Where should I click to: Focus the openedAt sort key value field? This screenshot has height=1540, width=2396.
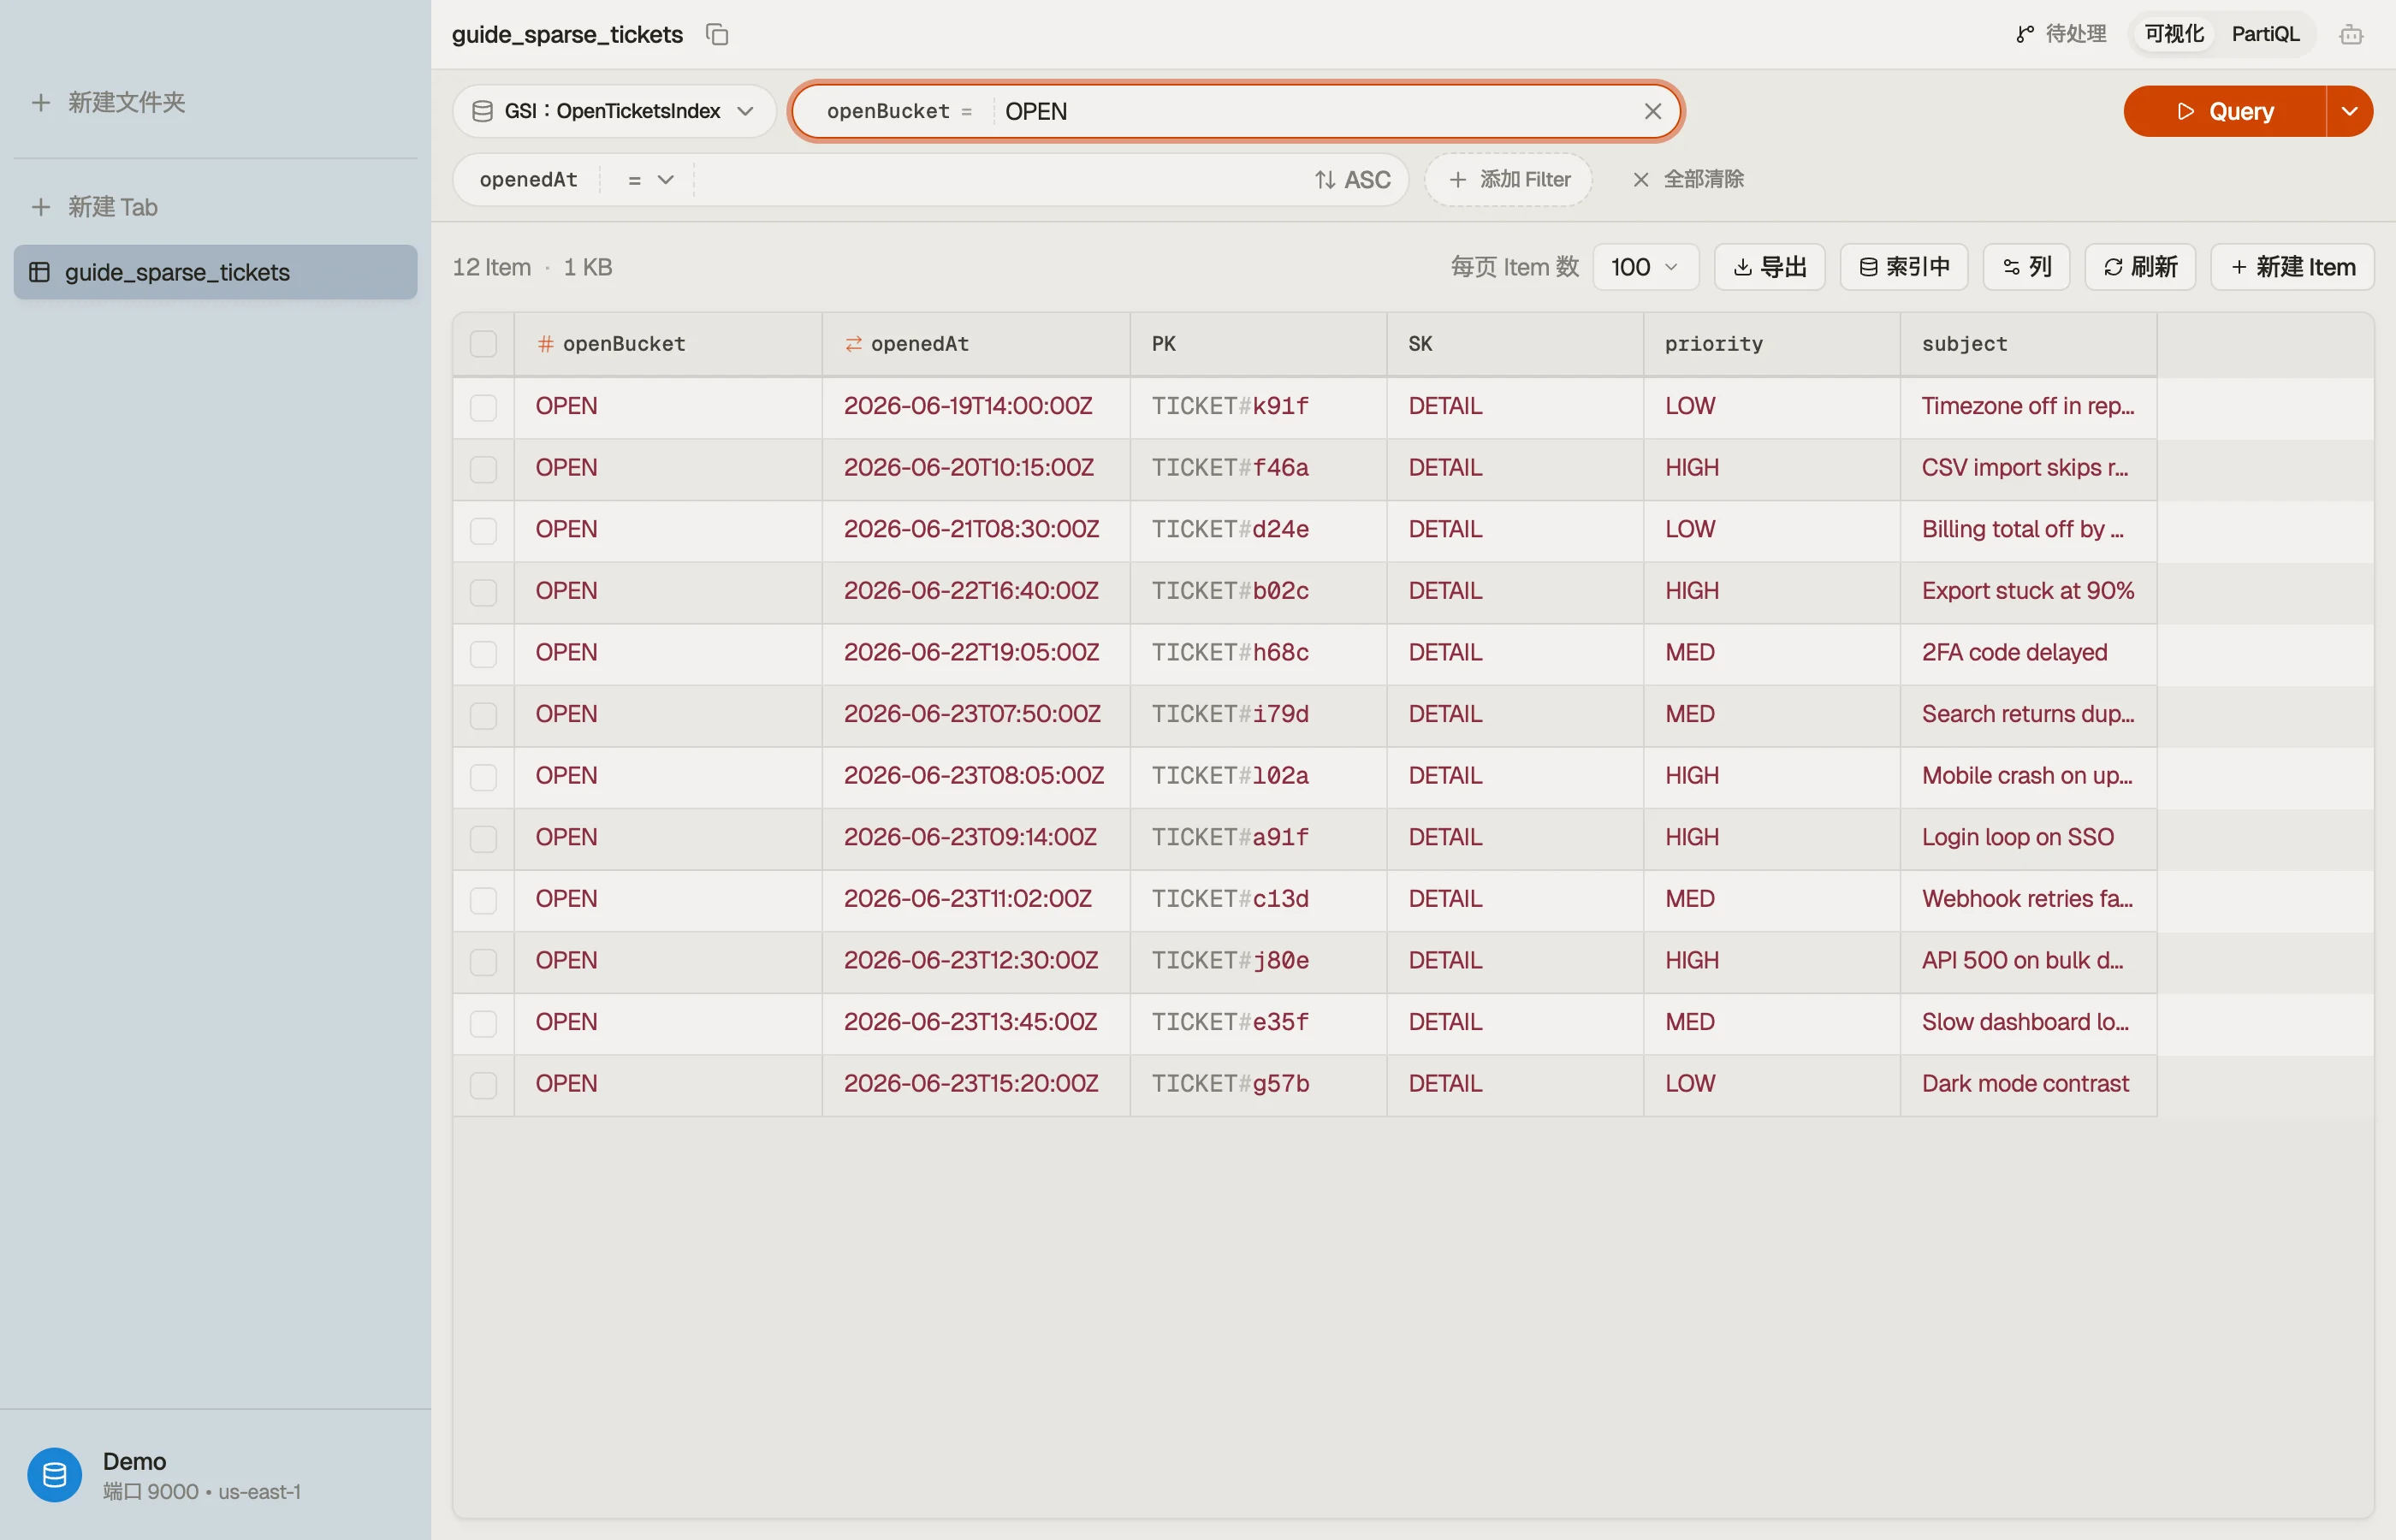(1000, 180)
